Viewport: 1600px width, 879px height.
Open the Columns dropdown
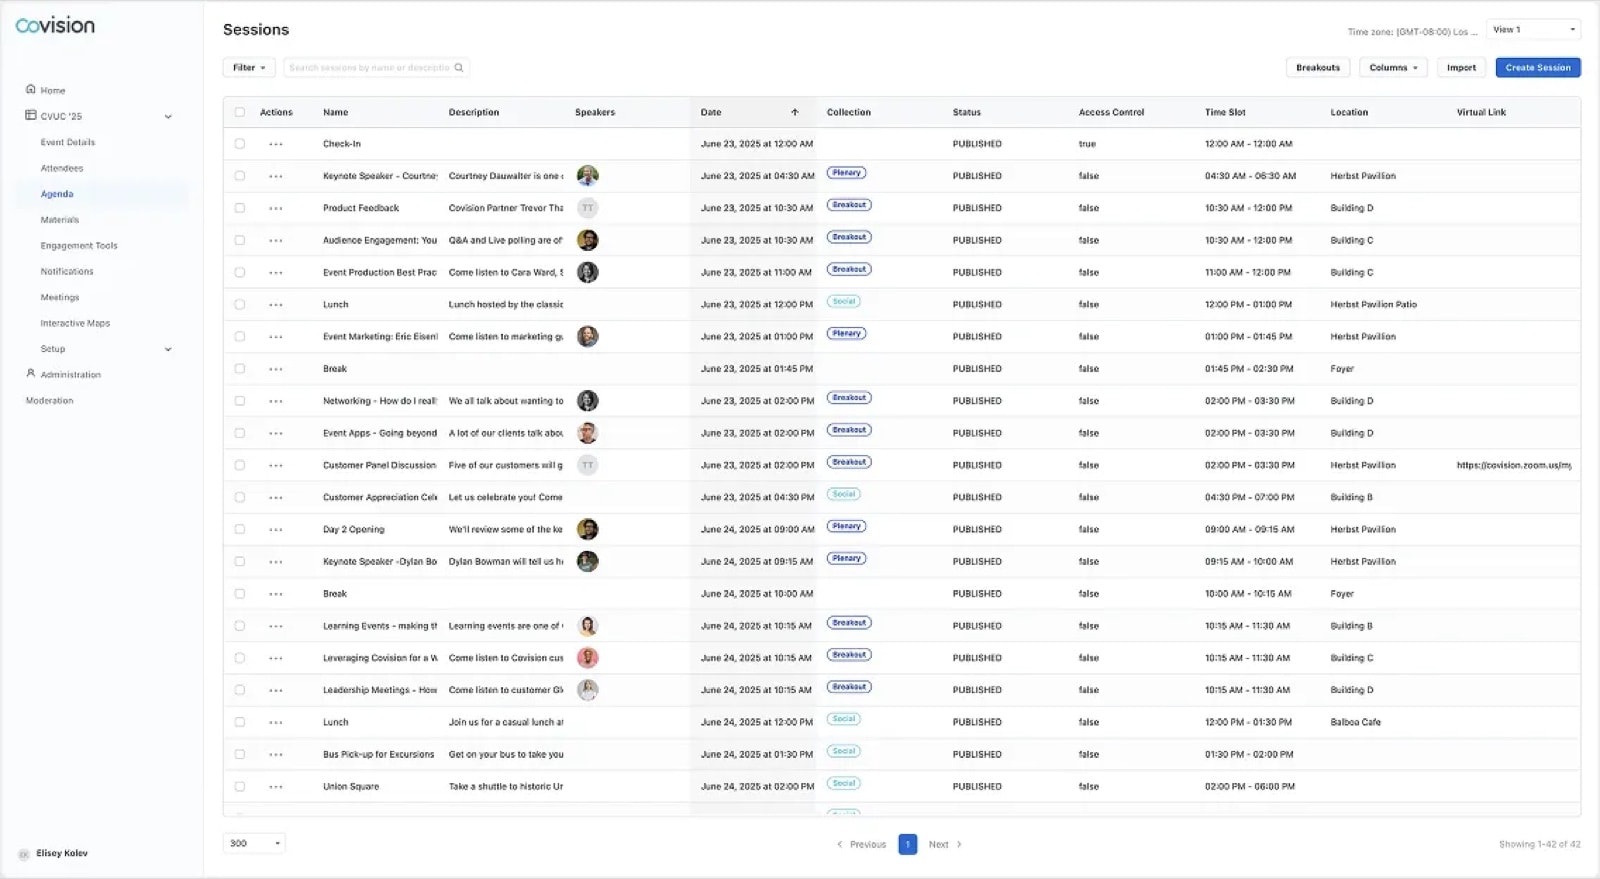pos(1393,68)
